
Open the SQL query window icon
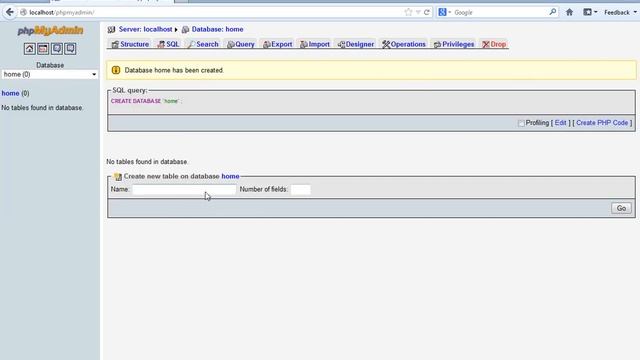tap(43, 49)
